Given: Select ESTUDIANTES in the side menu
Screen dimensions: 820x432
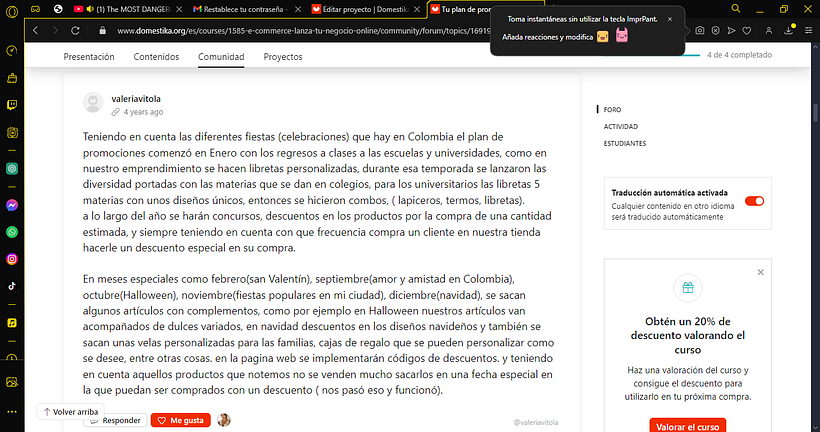Looking at the screenshot, I should 624,143.
